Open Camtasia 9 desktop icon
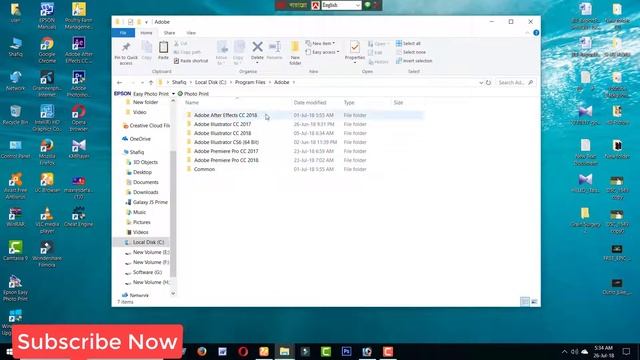Viewport: 640px width, 360px height. pos(16,251)
